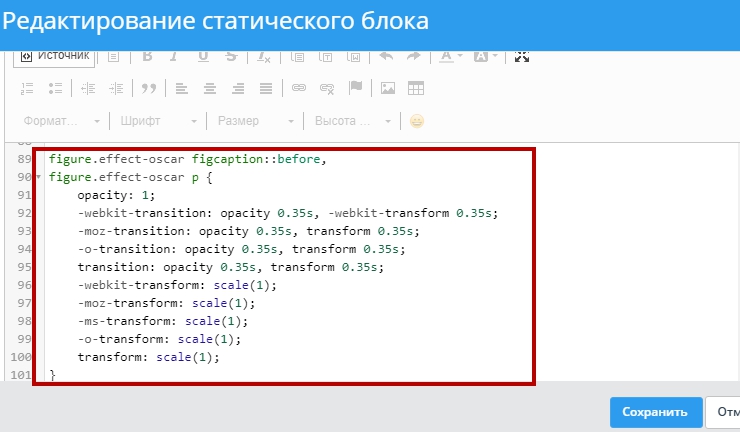Click the maximize editor icon

click(x=521, y=57)
